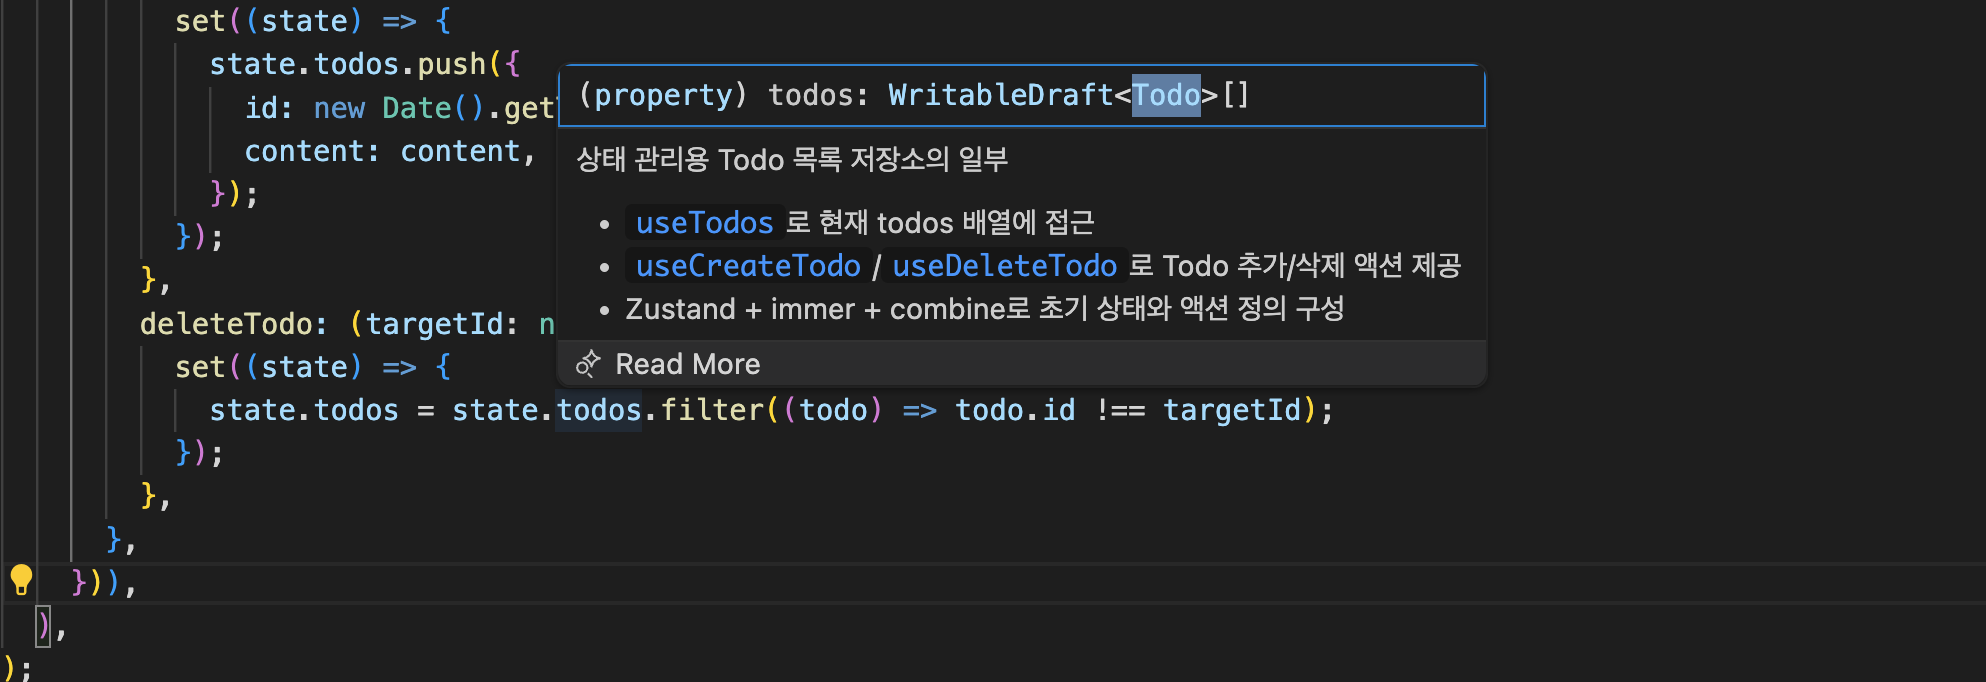Click the Read More button

[687, 364]
